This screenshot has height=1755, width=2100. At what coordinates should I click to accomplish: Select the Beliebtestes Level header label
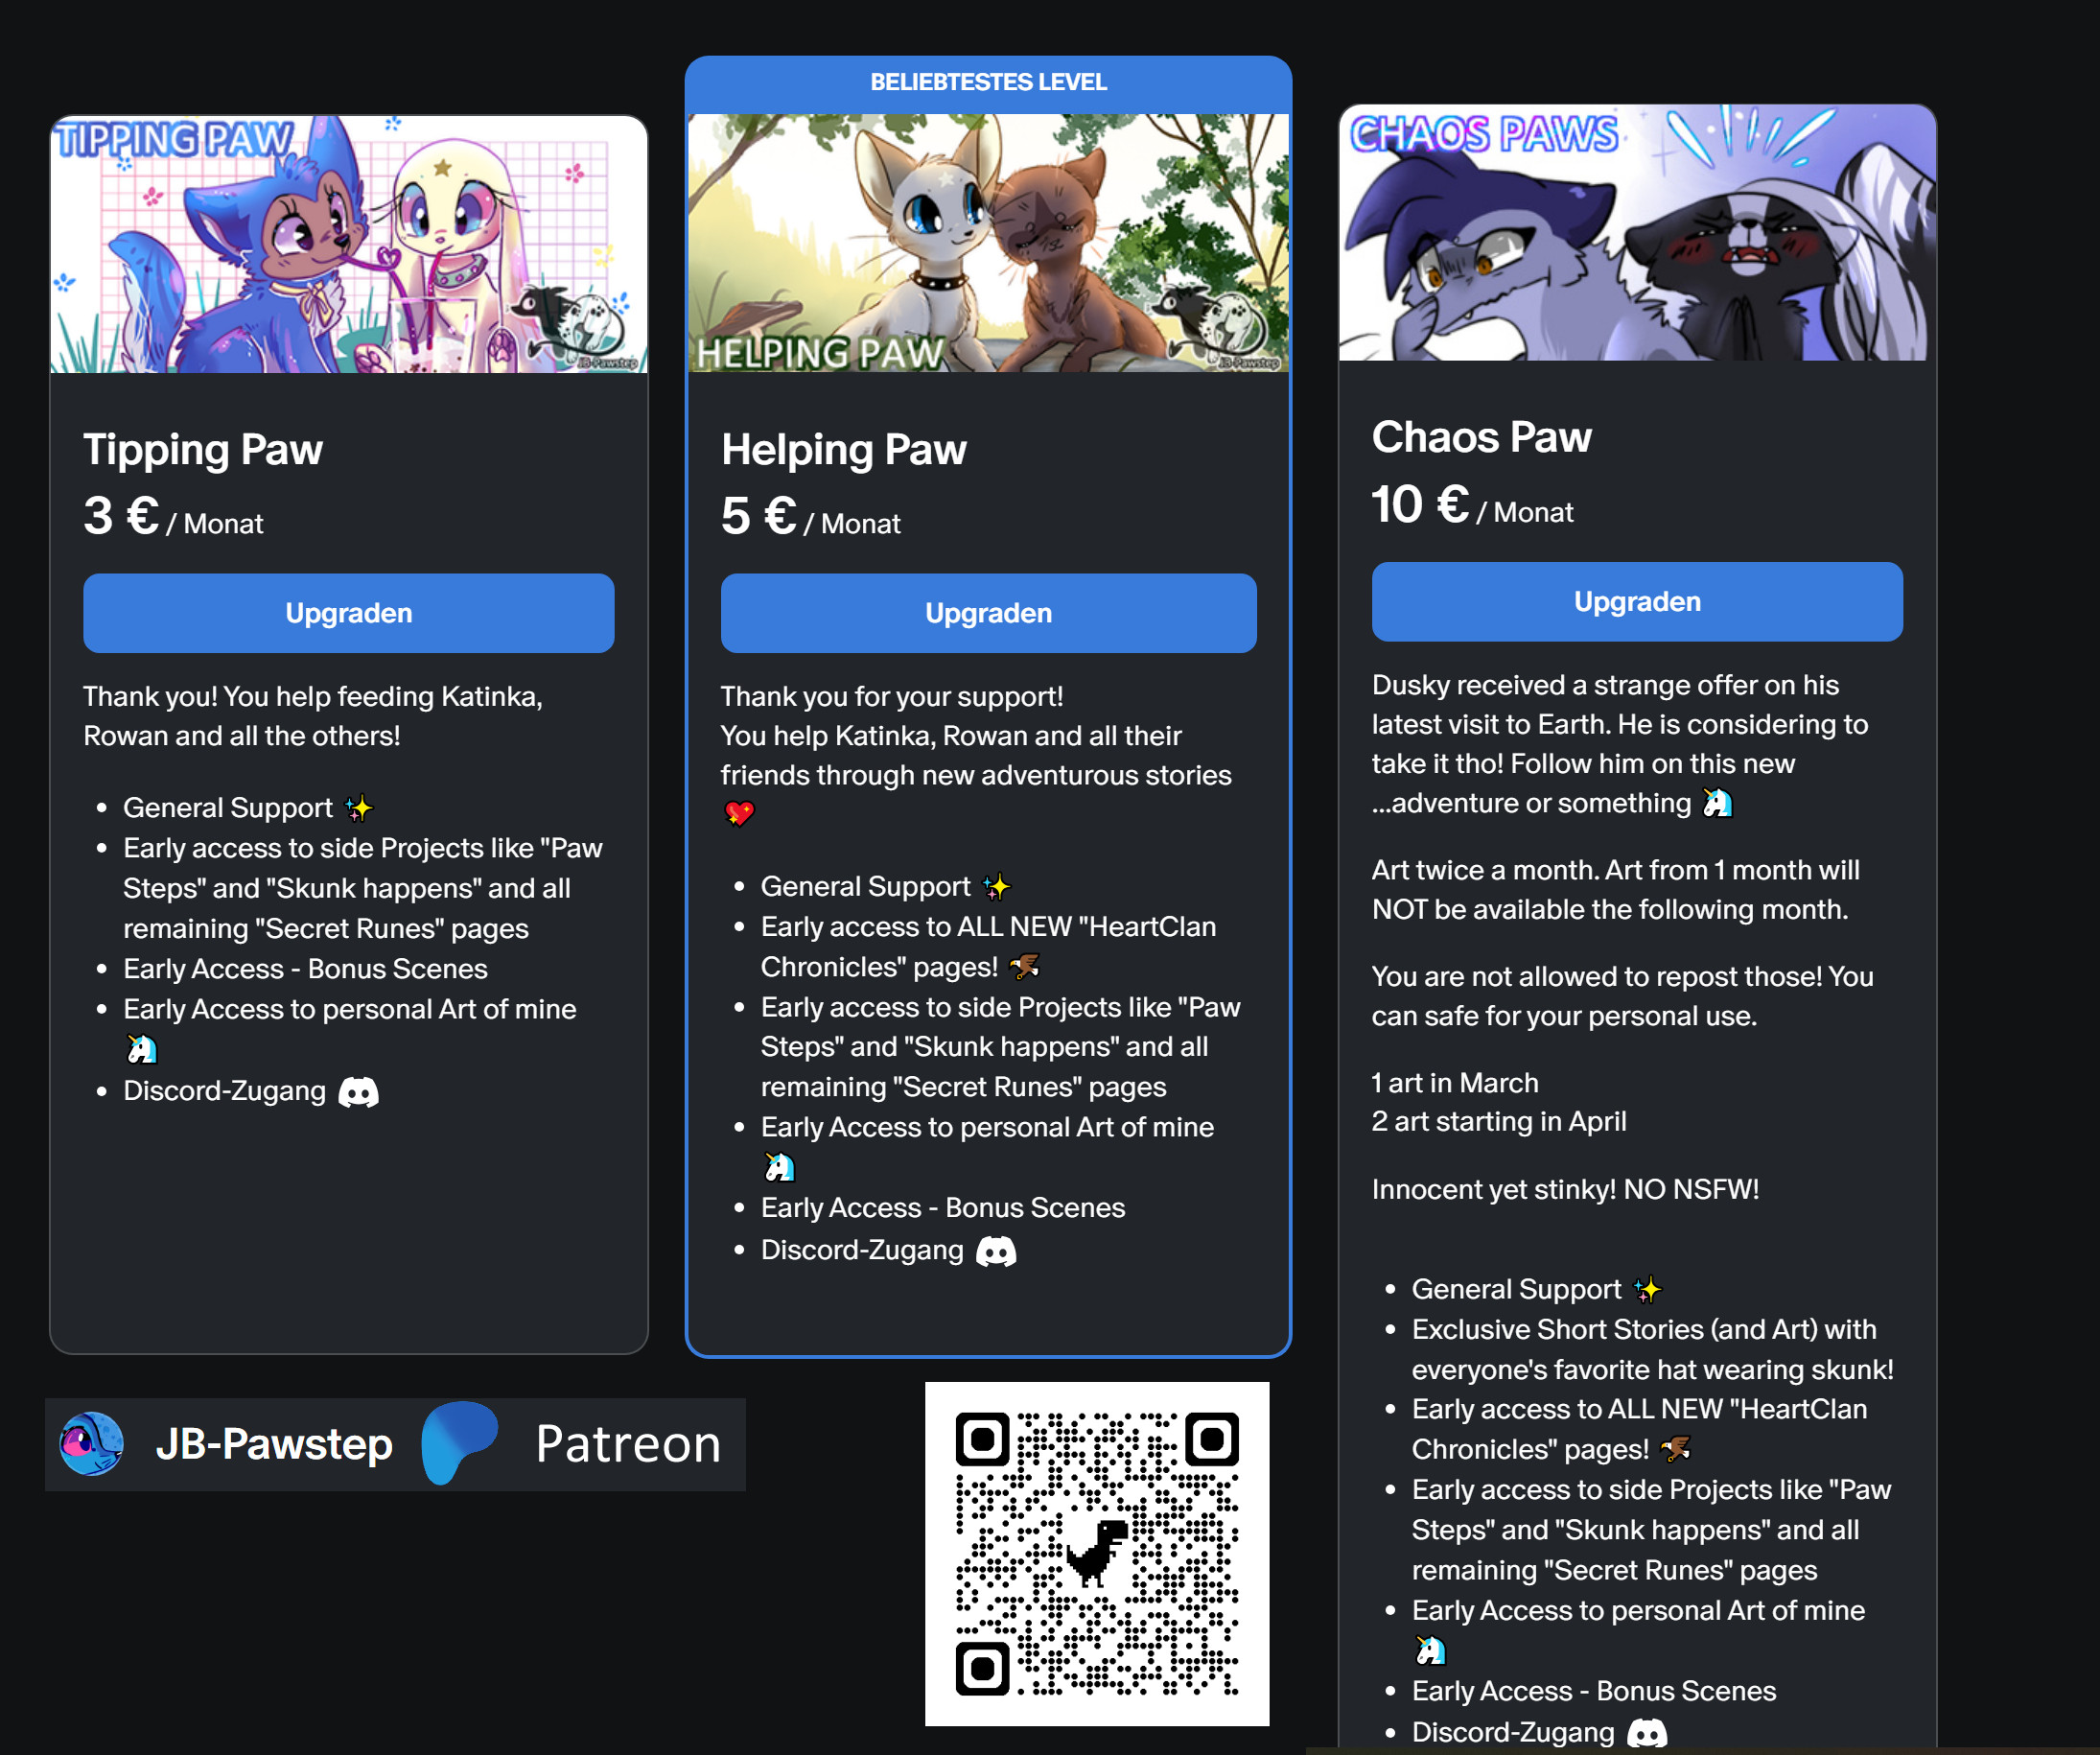[988, 82]
